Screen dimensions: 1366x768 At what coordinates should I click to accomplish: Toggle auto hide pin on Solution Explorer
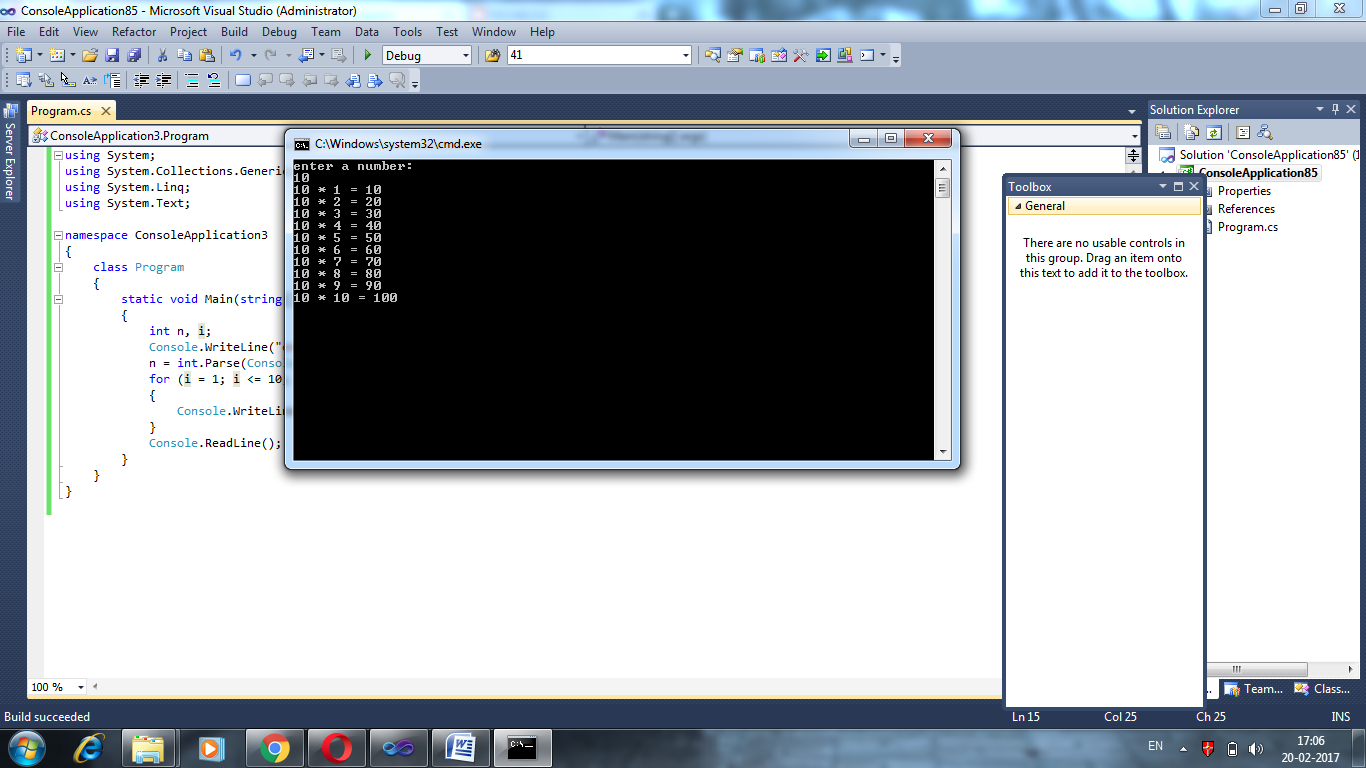coord(1334,110)
